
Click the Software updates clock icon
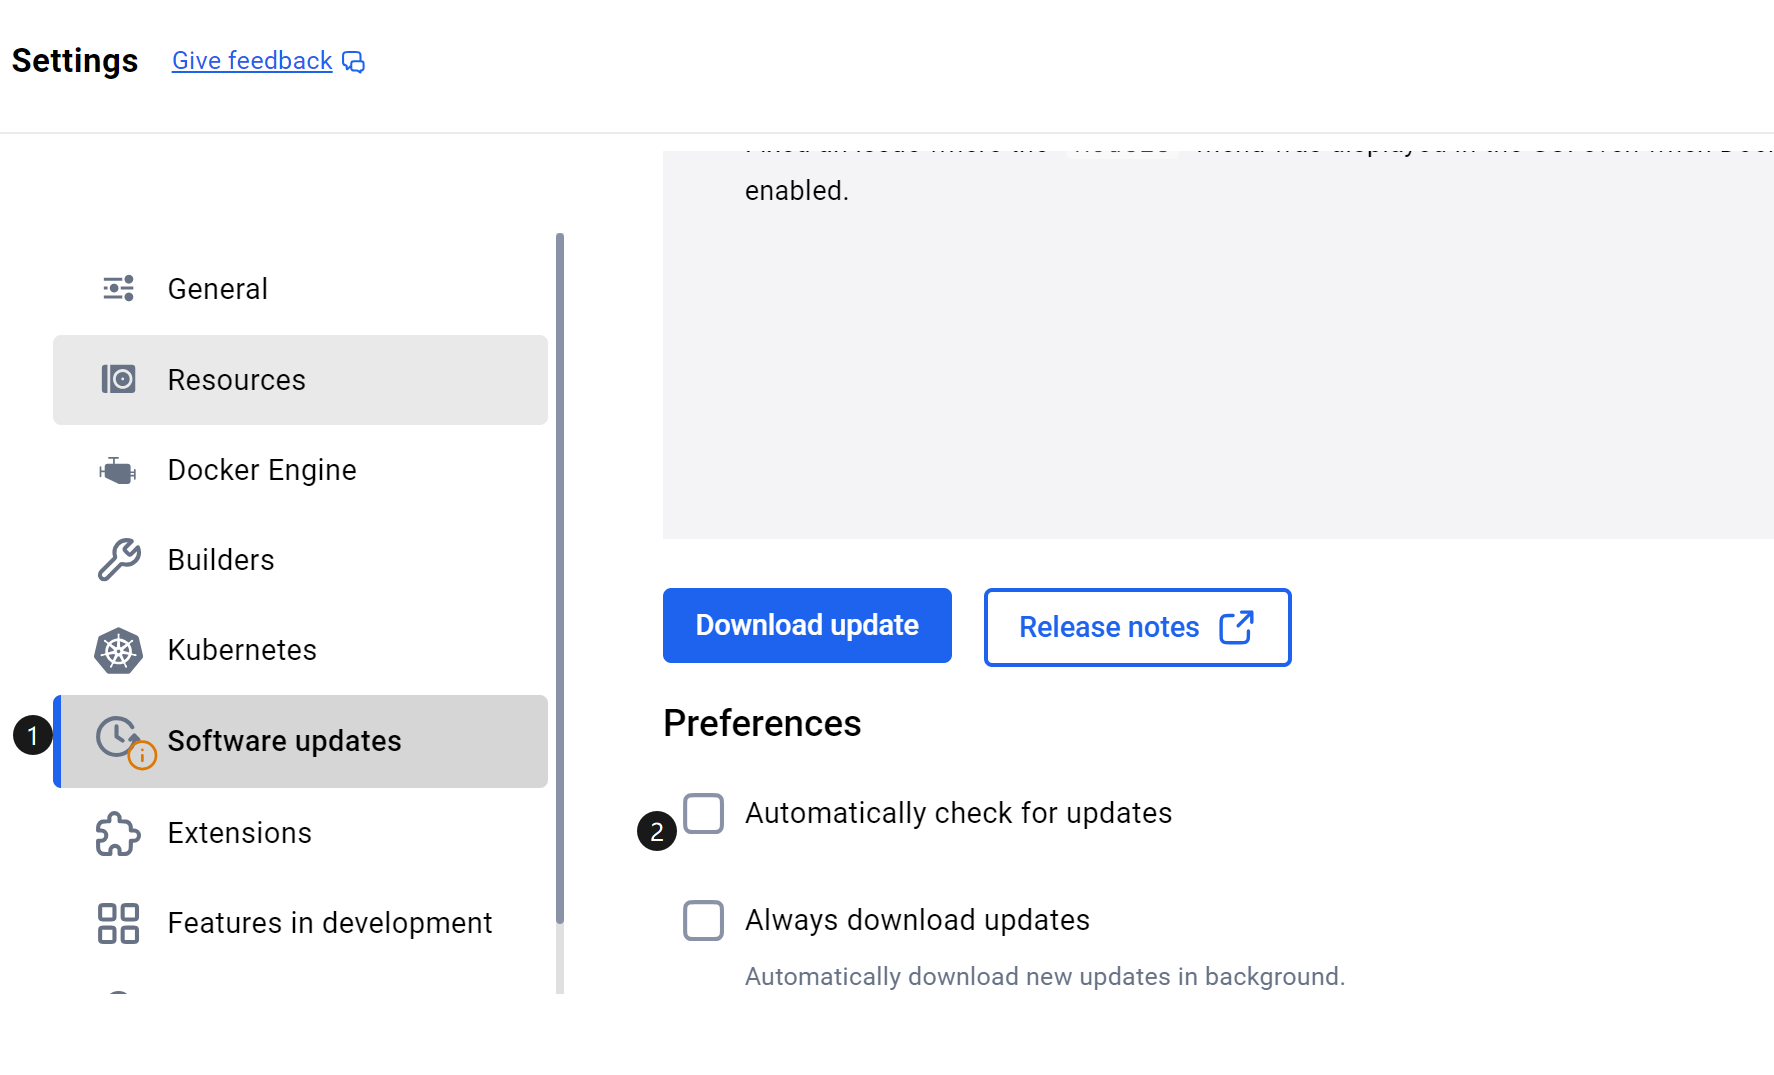120,740
